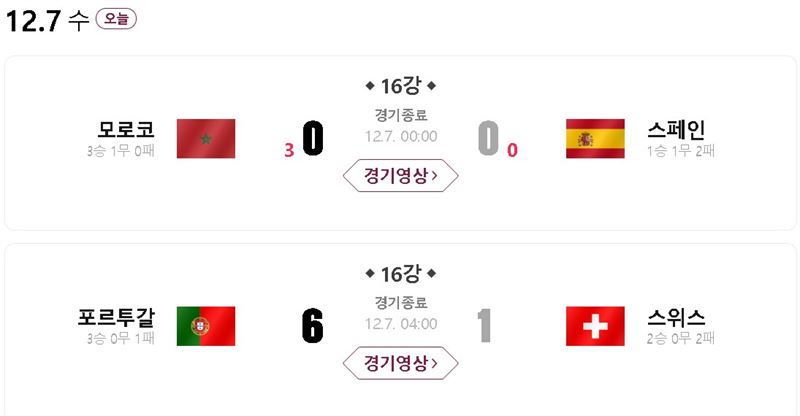
Task: Select the 스위스 team name
Action: pos(676,317)
